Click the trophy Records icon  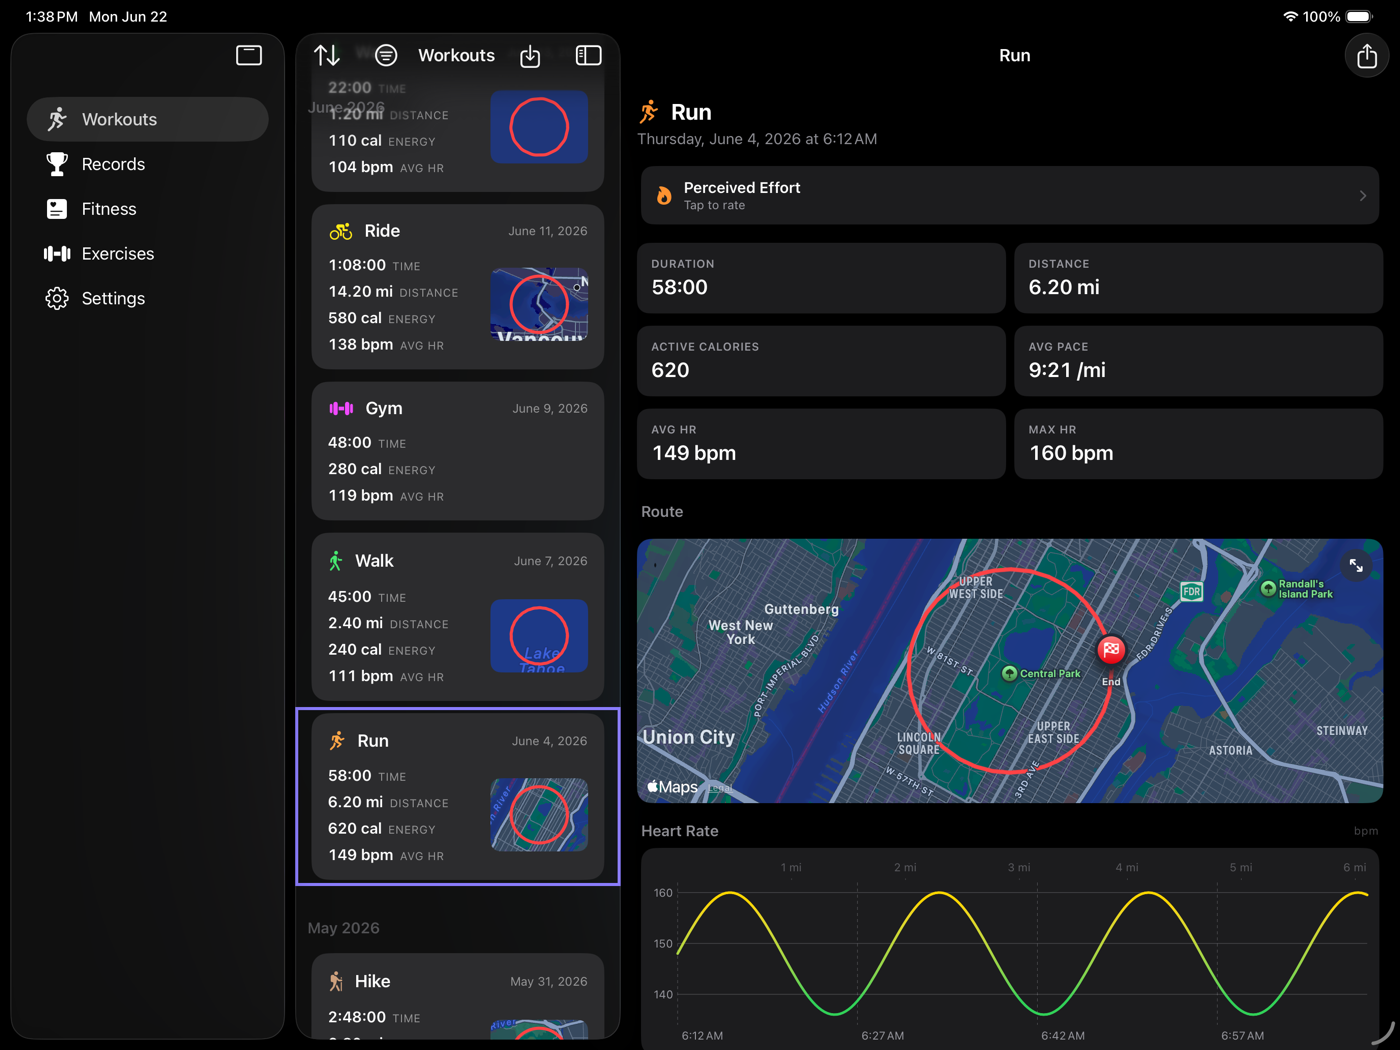(57, 164)
